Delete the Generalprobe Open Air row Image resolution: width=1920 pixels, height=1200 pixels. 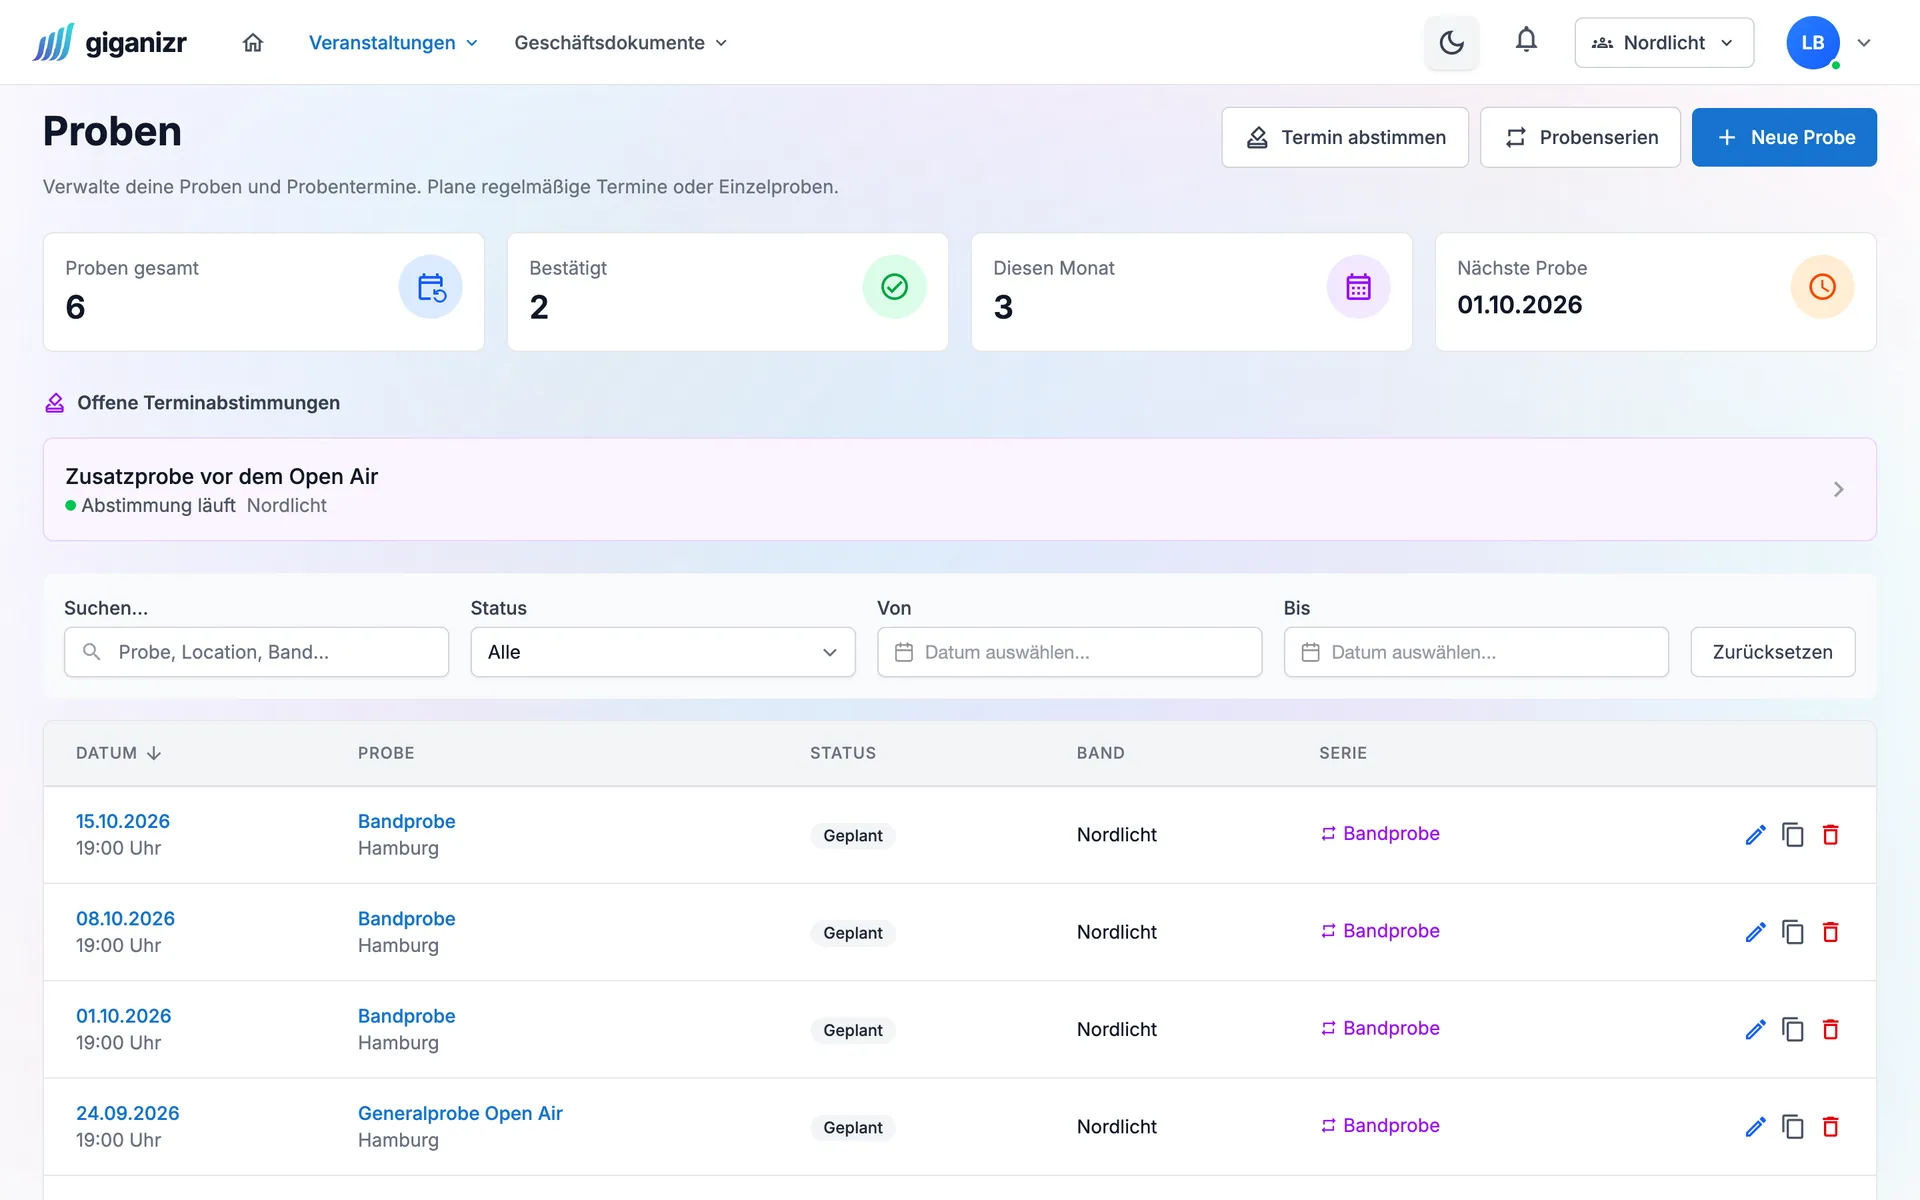(x=1831, y=1126)
